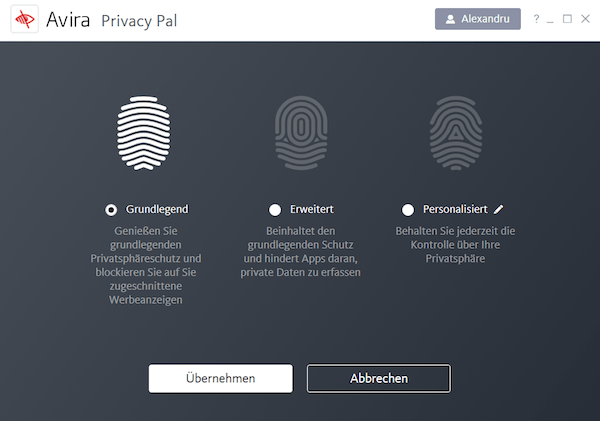The image size is (600, 421).
Task: Select the Erweitert fingerprint icon
Action: 301,133
